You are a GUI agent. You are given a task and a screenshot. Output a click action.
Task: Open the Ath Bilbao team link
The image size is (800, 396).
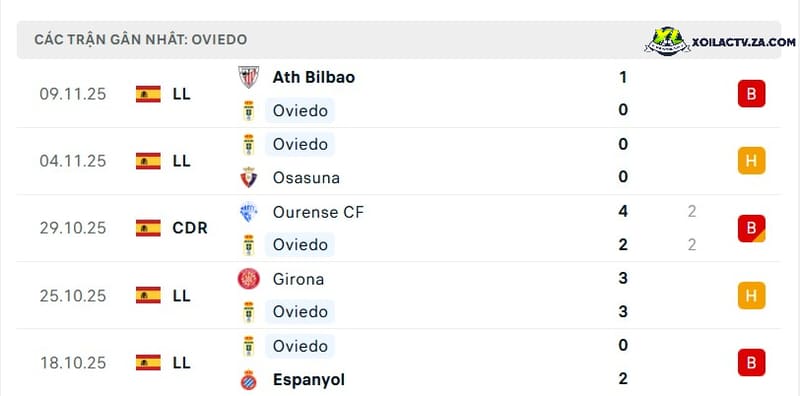[x=314, y=77]
